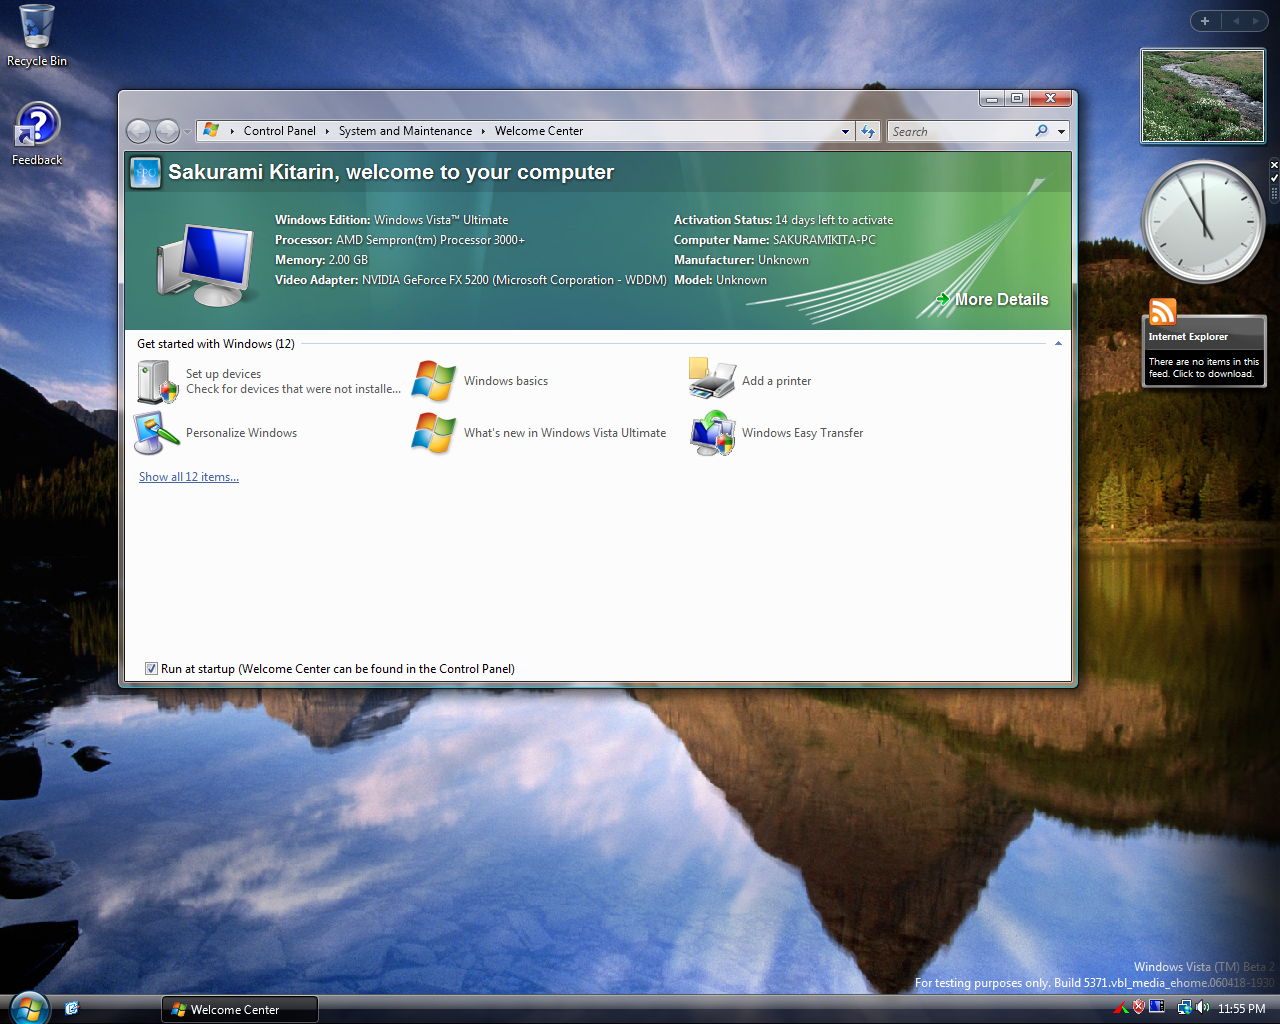Click the Windows Sidebar tray icon
The width and height of the screenshot is (1280, 1024).
(x=1157, y=1007)
